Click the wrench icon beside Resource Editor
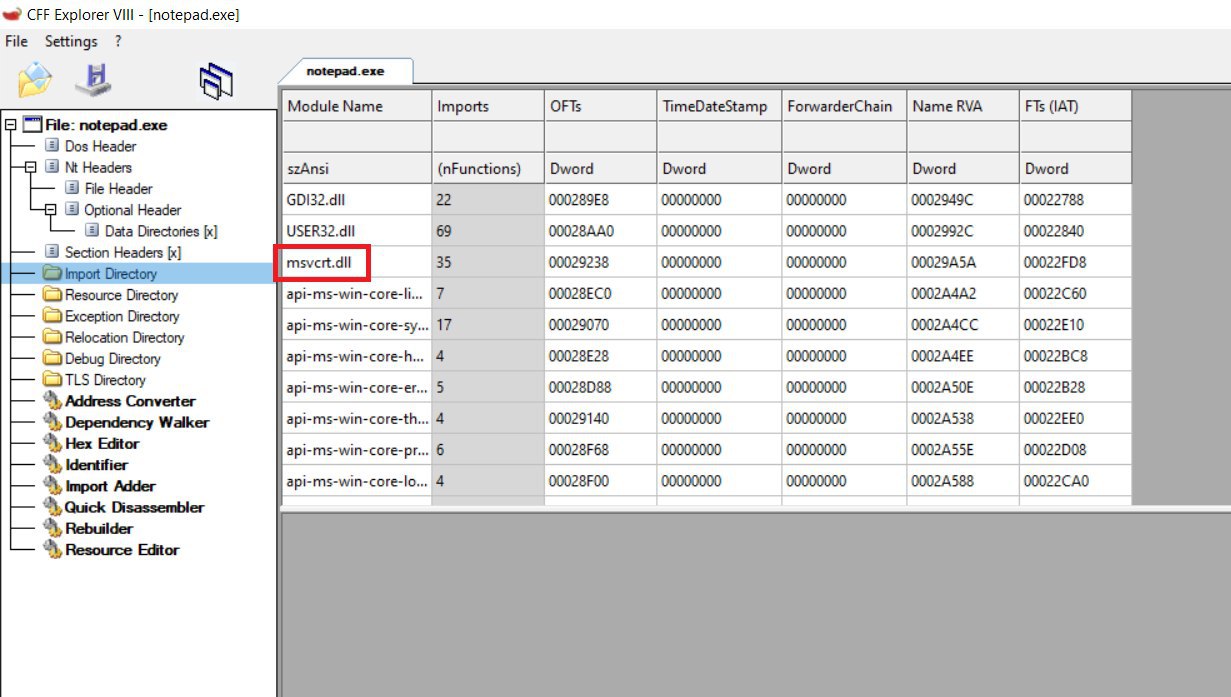The image size is (1231, 697). click(52, 550)
